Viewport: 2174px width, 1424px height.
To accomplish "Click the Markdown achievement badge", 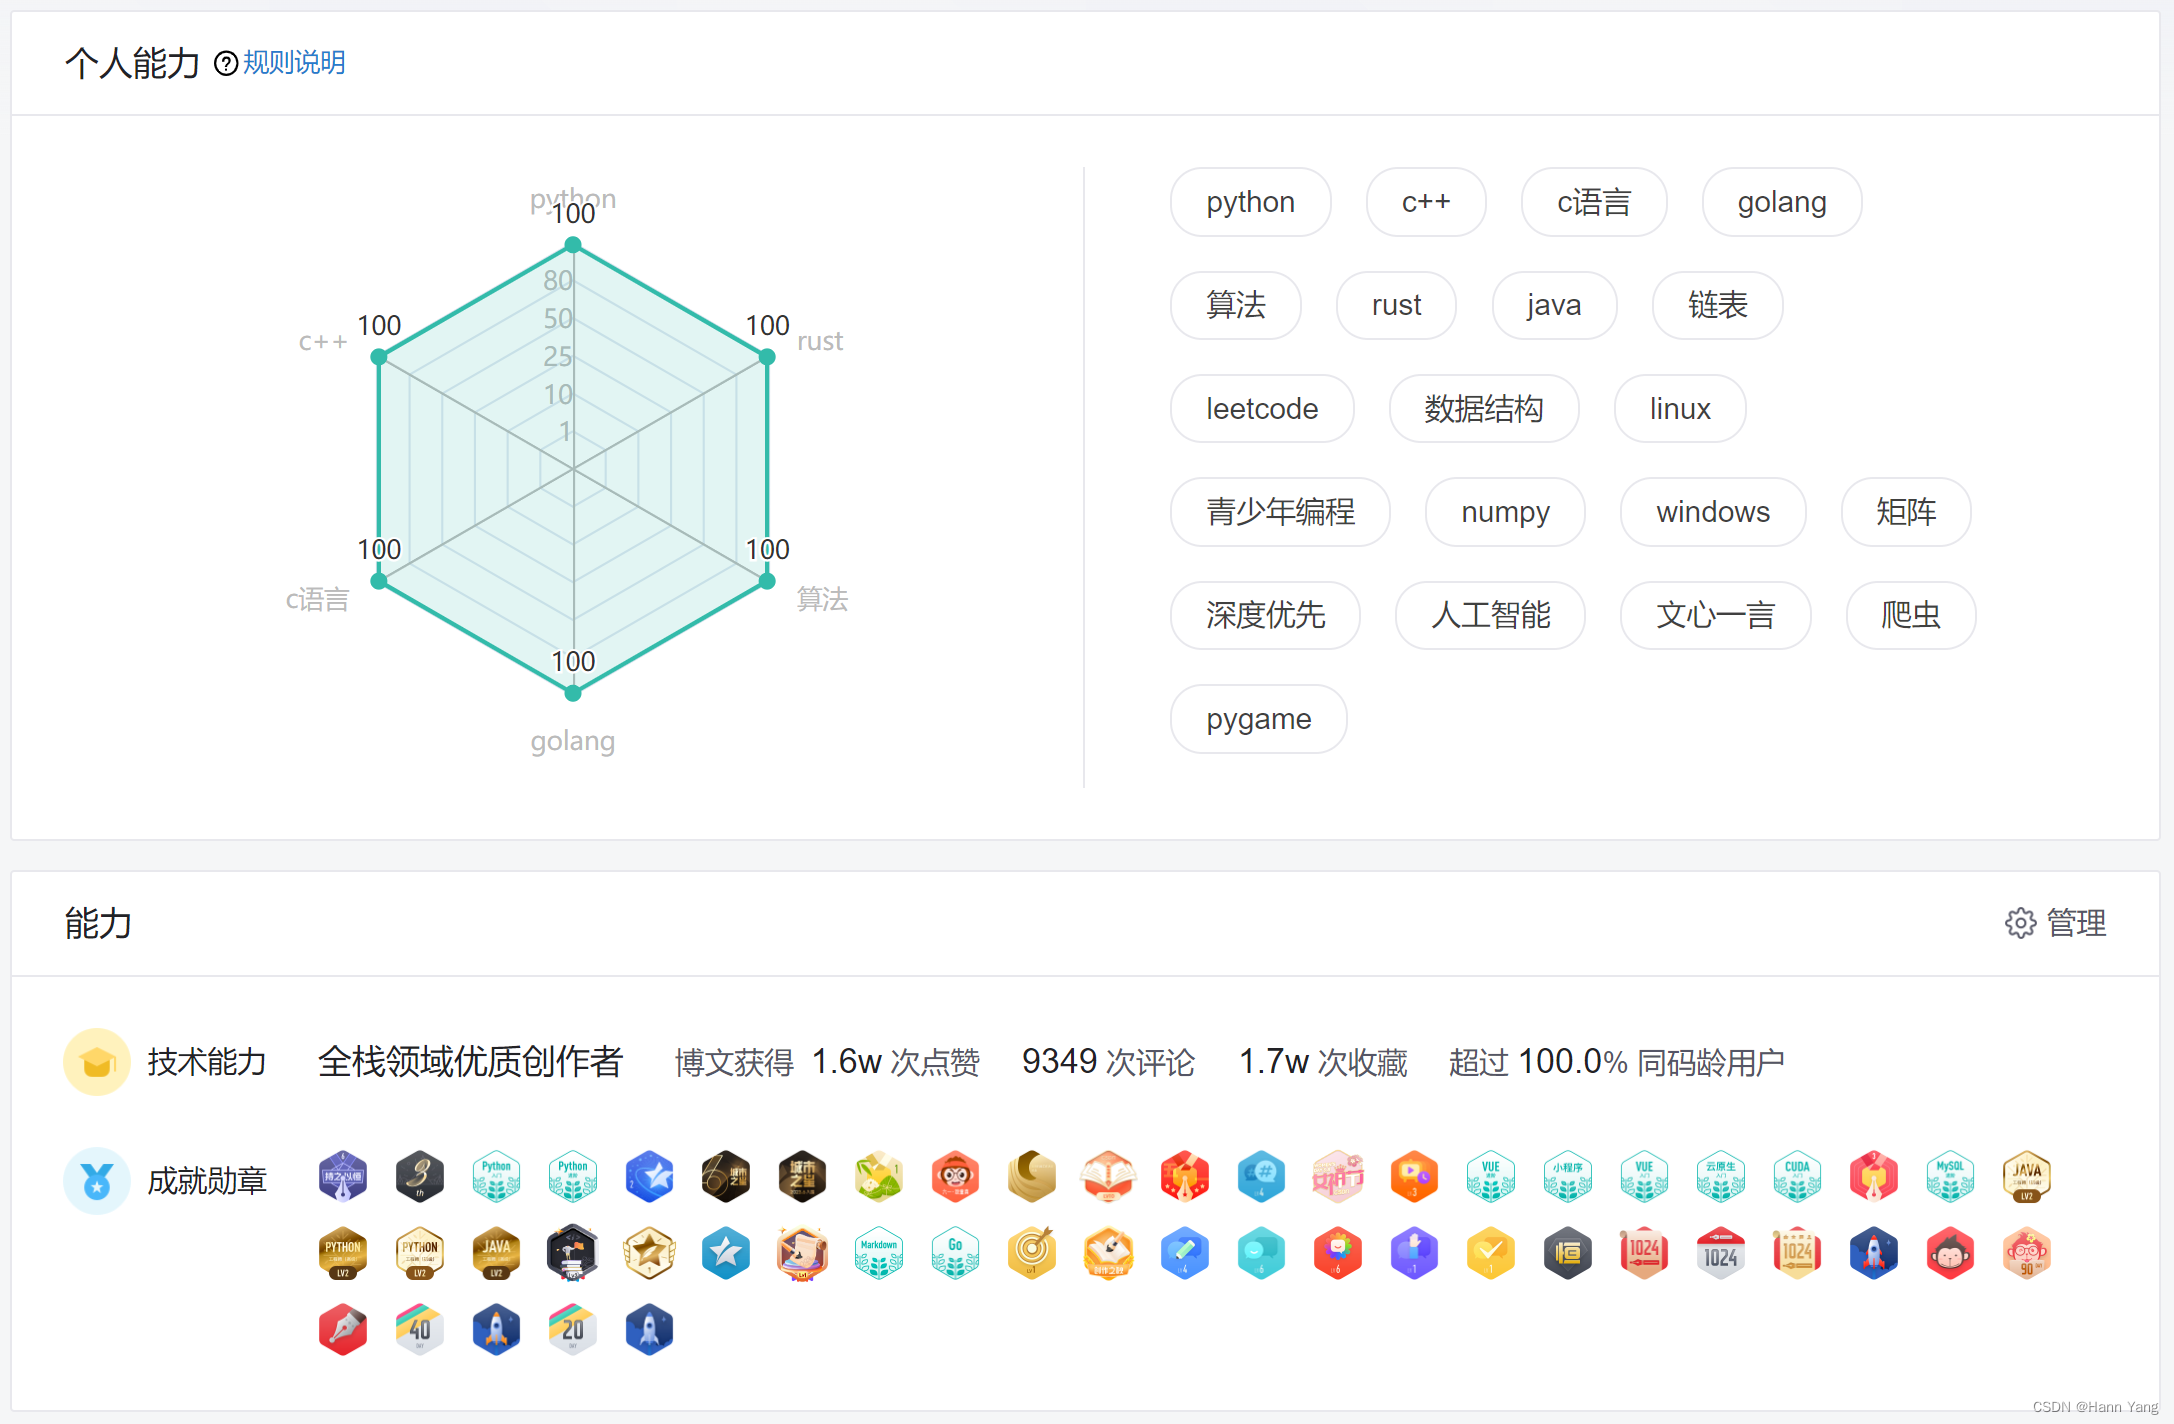I will [x=879, y=1254].
